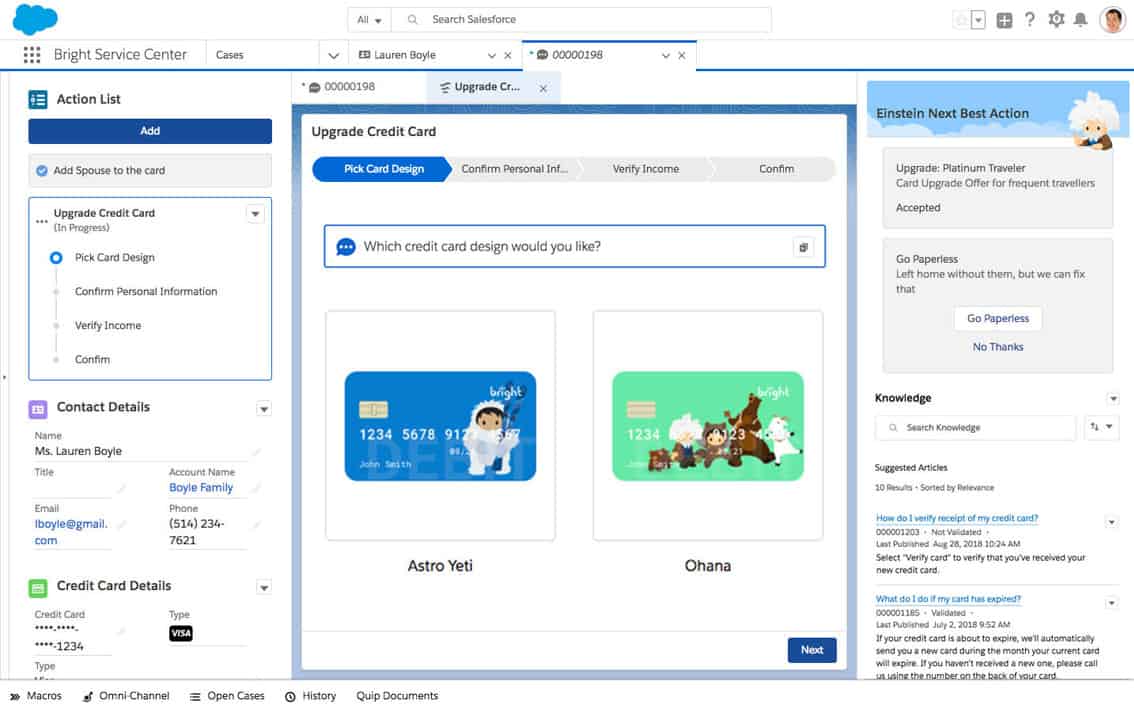
Task: Open the search scope All dropdown
Action: pyautogui.click(x=369, y=20)
